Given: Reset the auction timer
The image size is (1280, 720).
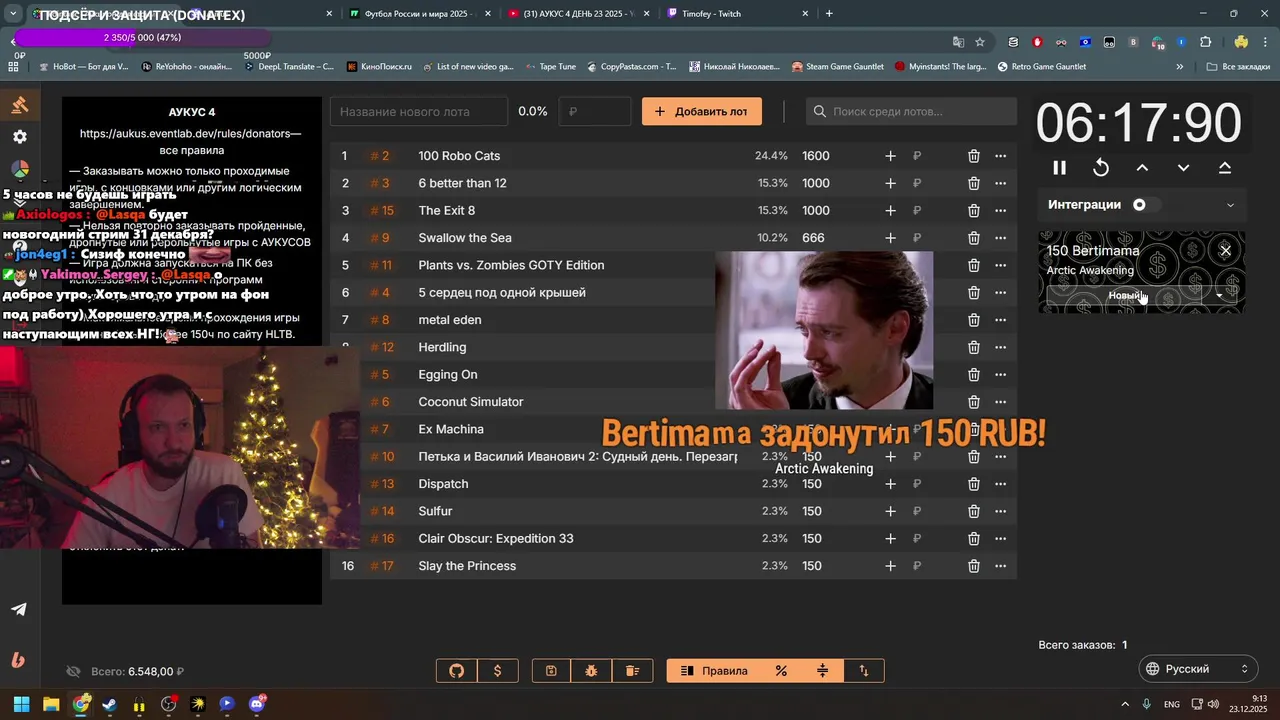Looking at the screenshot, I should point(1101,168).
